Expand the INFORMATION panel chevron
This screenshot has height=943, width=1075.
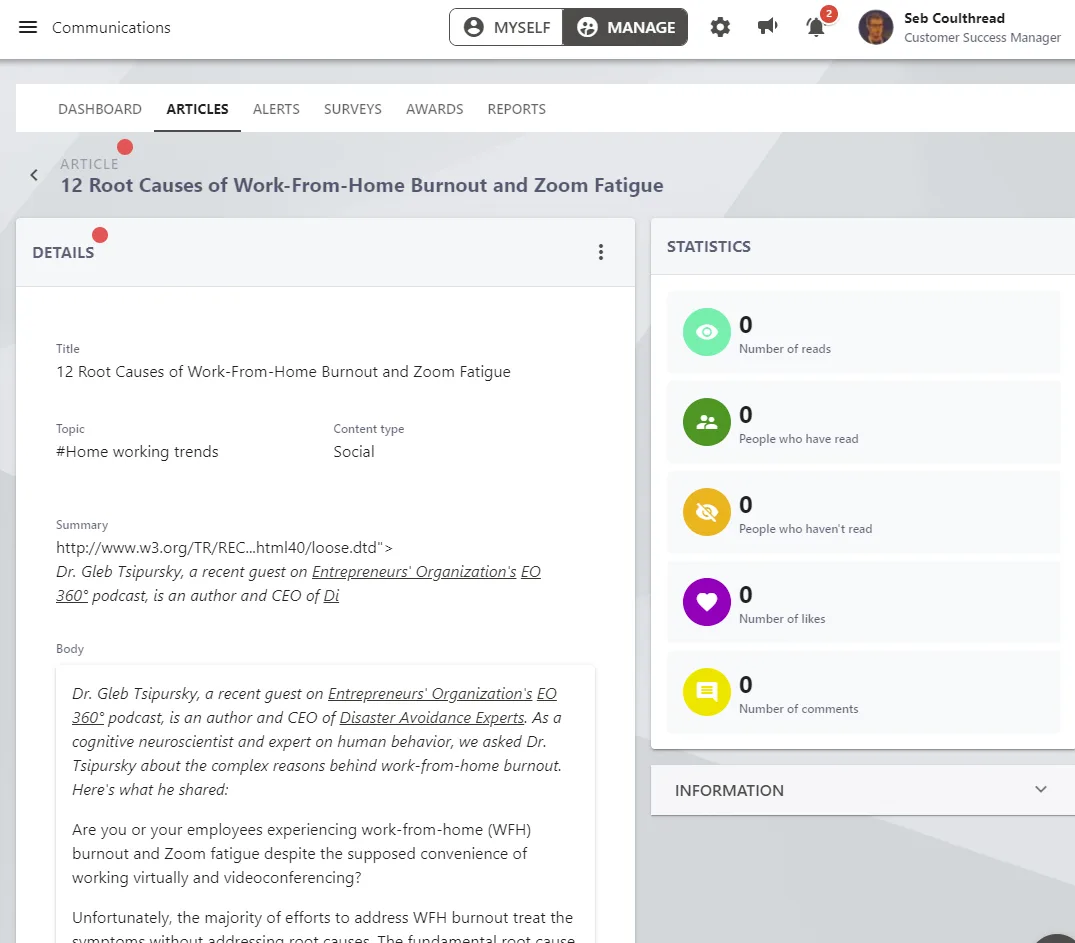(x=1040, y=789)
